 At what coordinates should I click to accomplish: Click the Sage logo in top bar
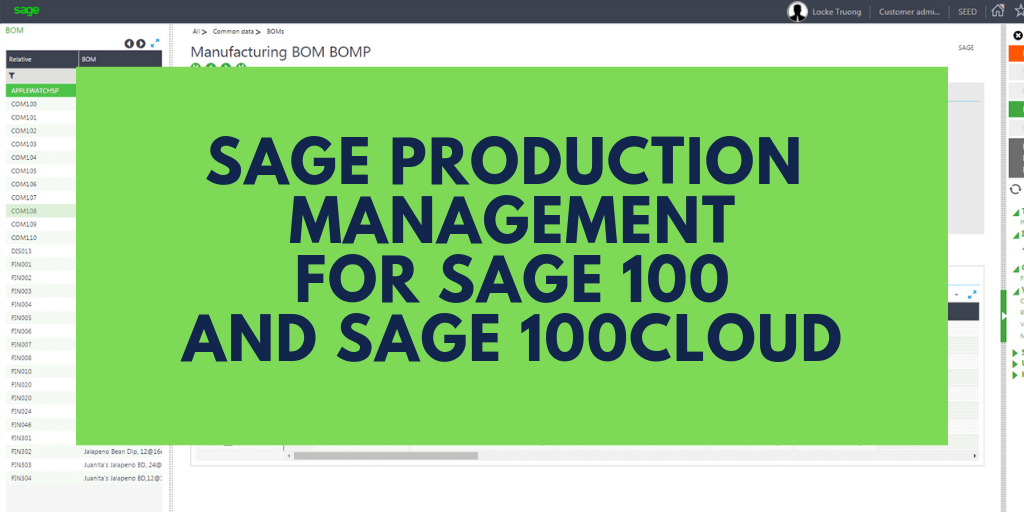[26, 11]
